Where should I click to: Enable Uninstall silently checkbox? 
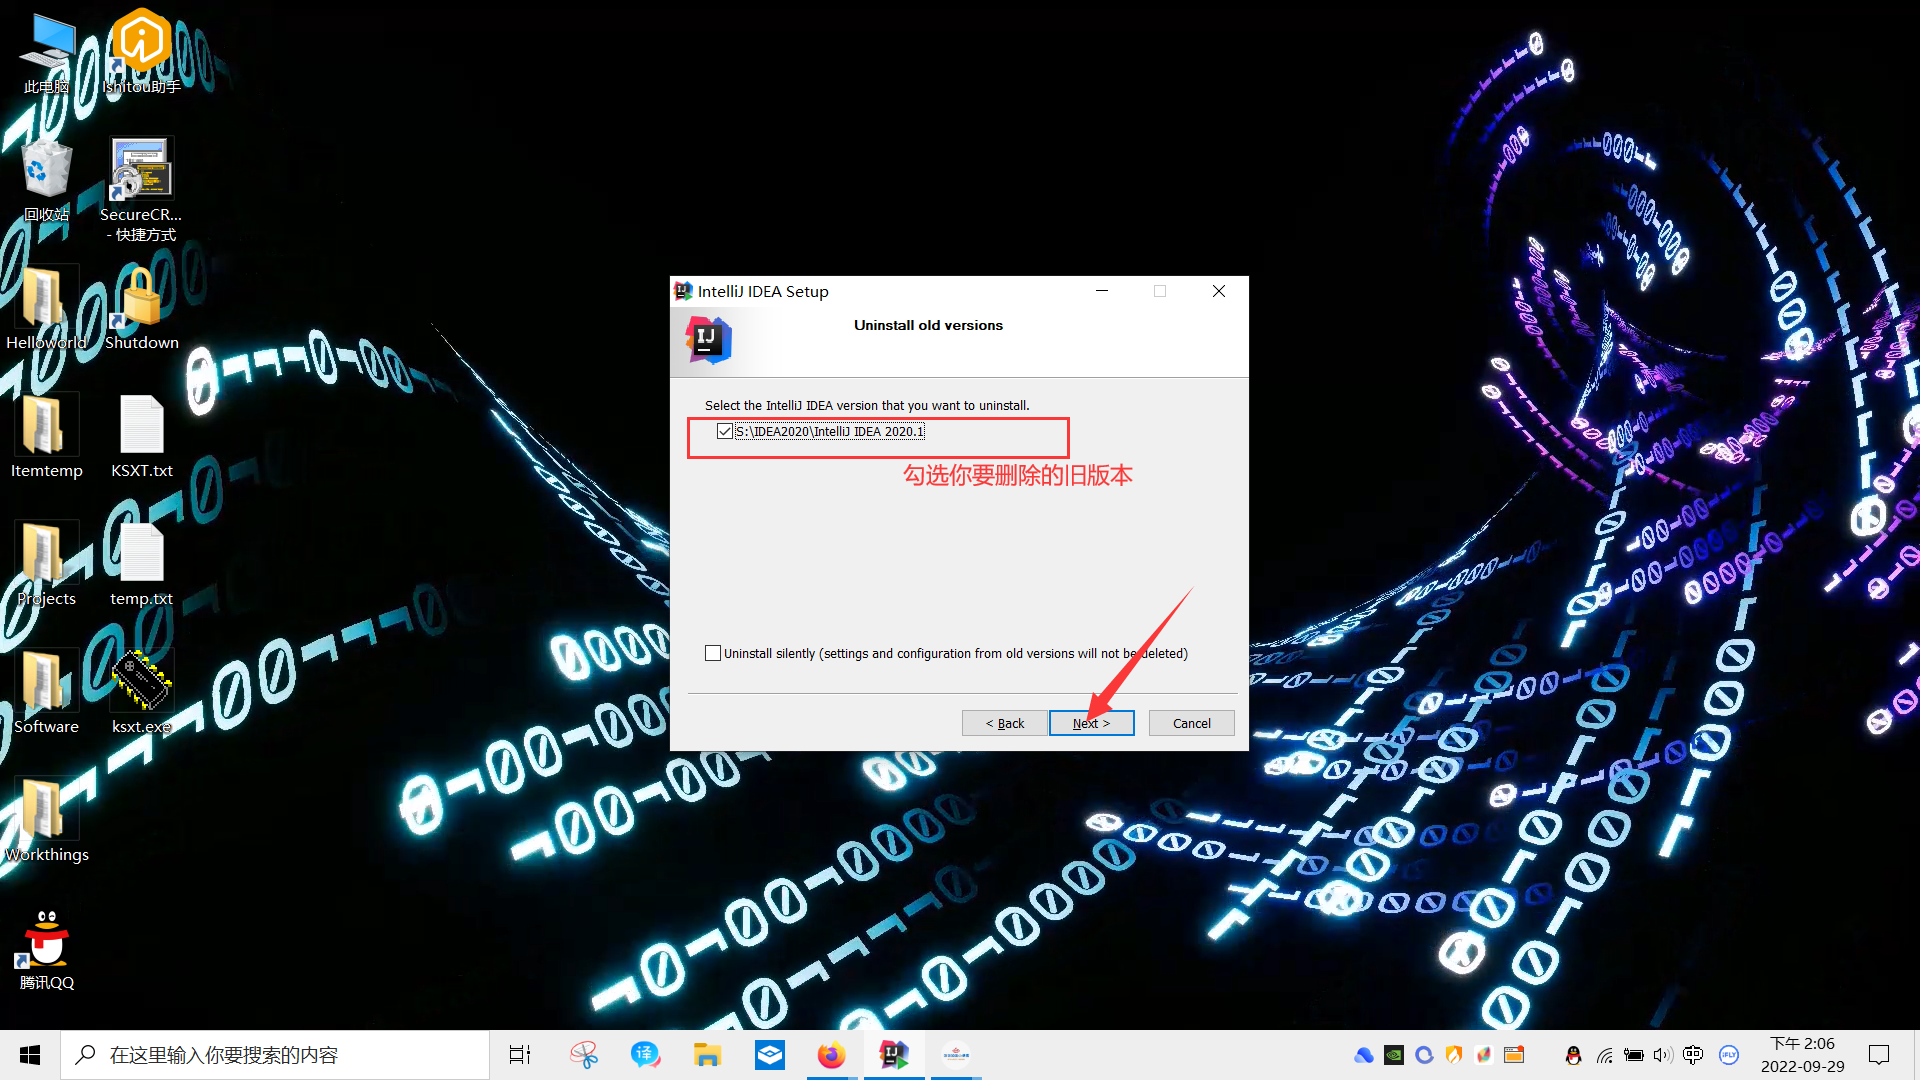[713, 653]
